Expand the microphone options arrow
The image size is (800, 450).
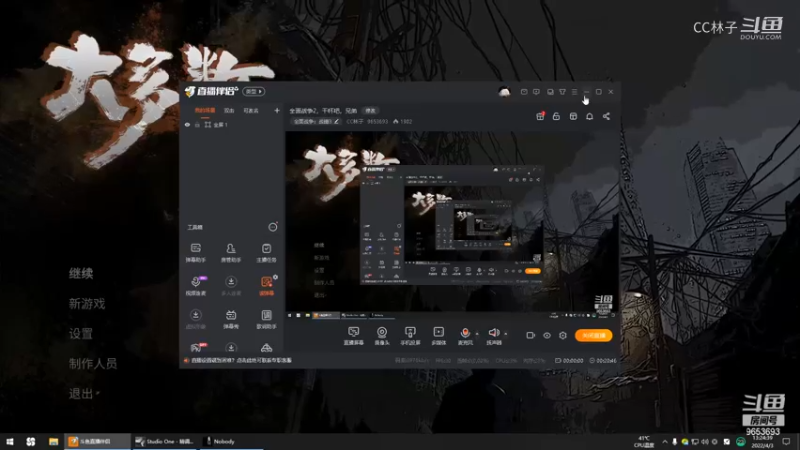click(x=477, y=334)
